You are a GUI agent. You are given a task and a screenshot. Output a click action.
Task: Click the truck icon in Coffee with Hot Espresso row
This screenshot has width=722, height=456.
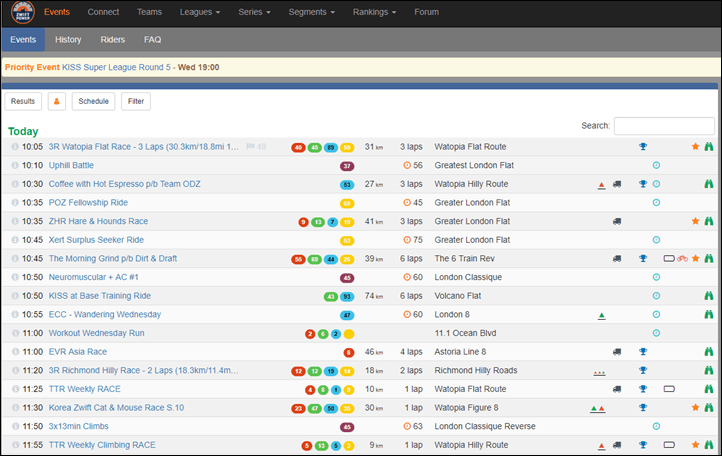617,184
